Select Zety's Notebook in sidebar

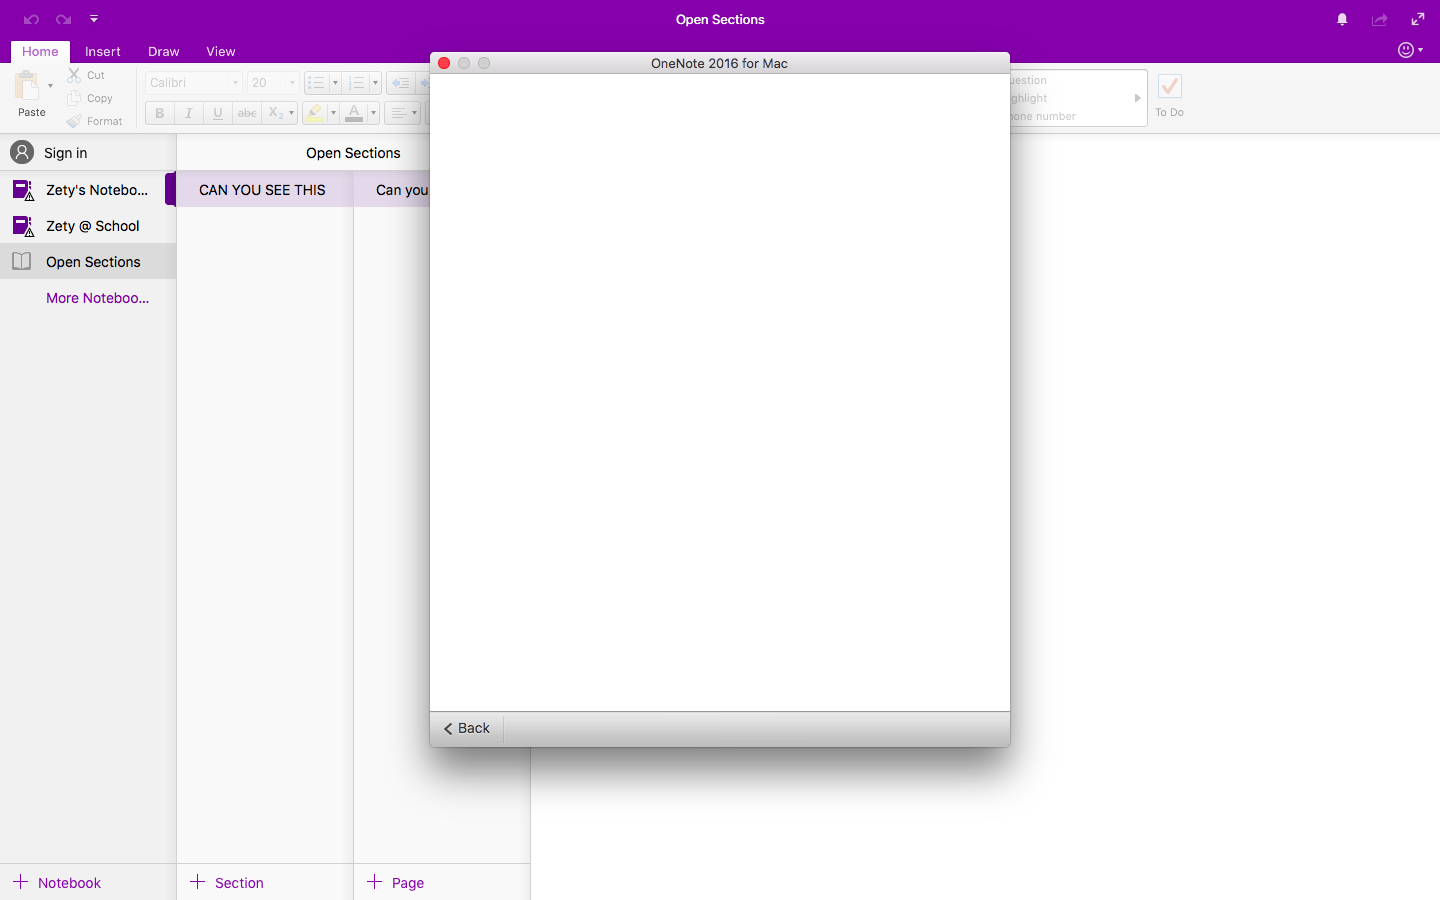(88, 190)
